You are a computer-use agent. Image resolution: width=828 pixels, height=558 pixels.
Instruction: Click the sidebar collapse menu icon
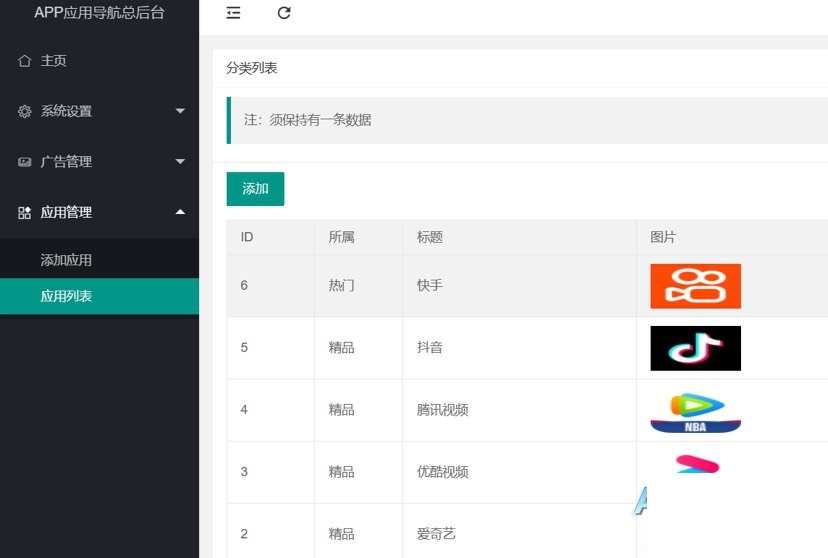click(x=233, y=13)
